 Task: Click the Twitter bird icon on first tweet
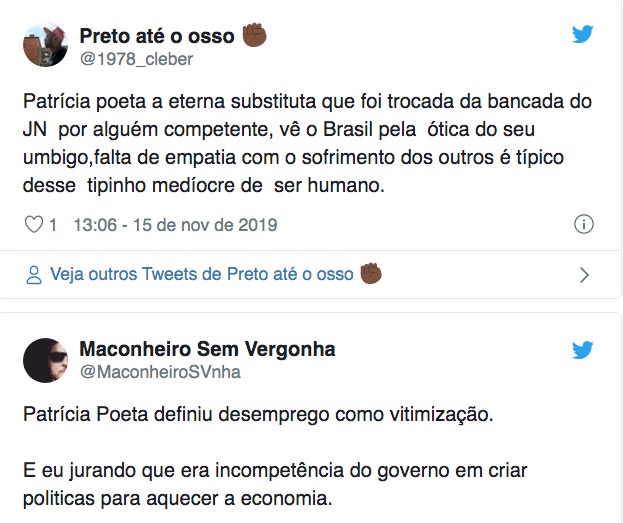tap(583, 34)
